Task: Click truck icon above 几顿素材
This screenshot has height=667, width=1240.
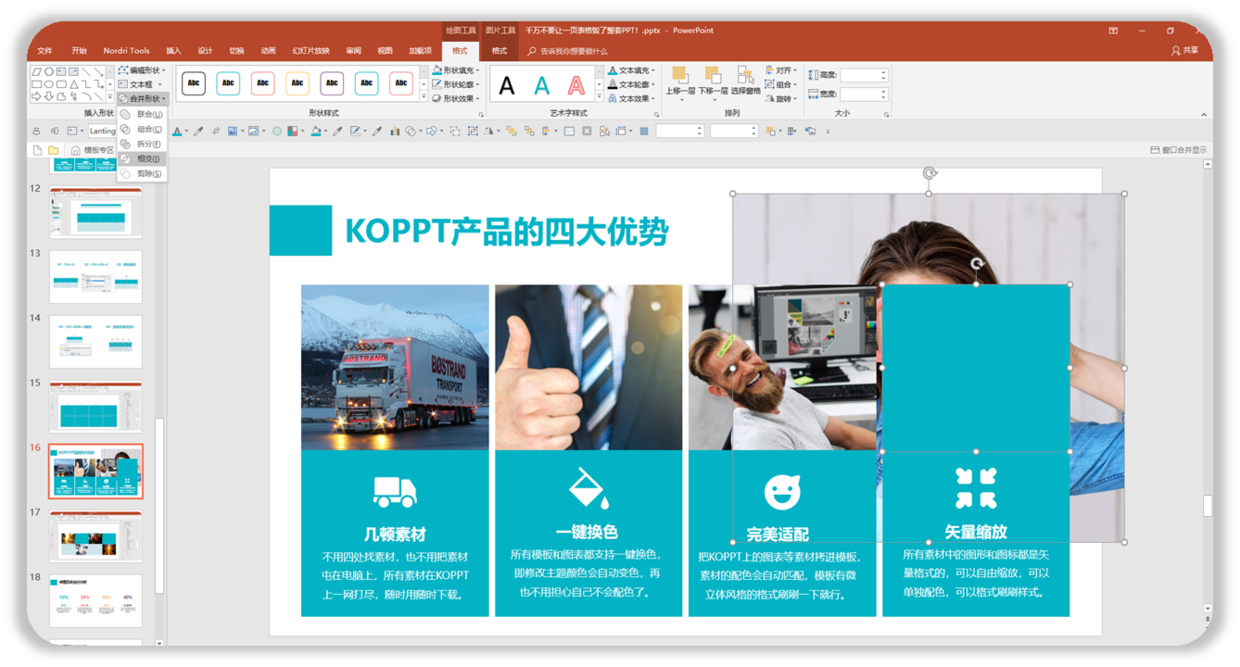Action: pyautogui.click(x=394, y=490)
